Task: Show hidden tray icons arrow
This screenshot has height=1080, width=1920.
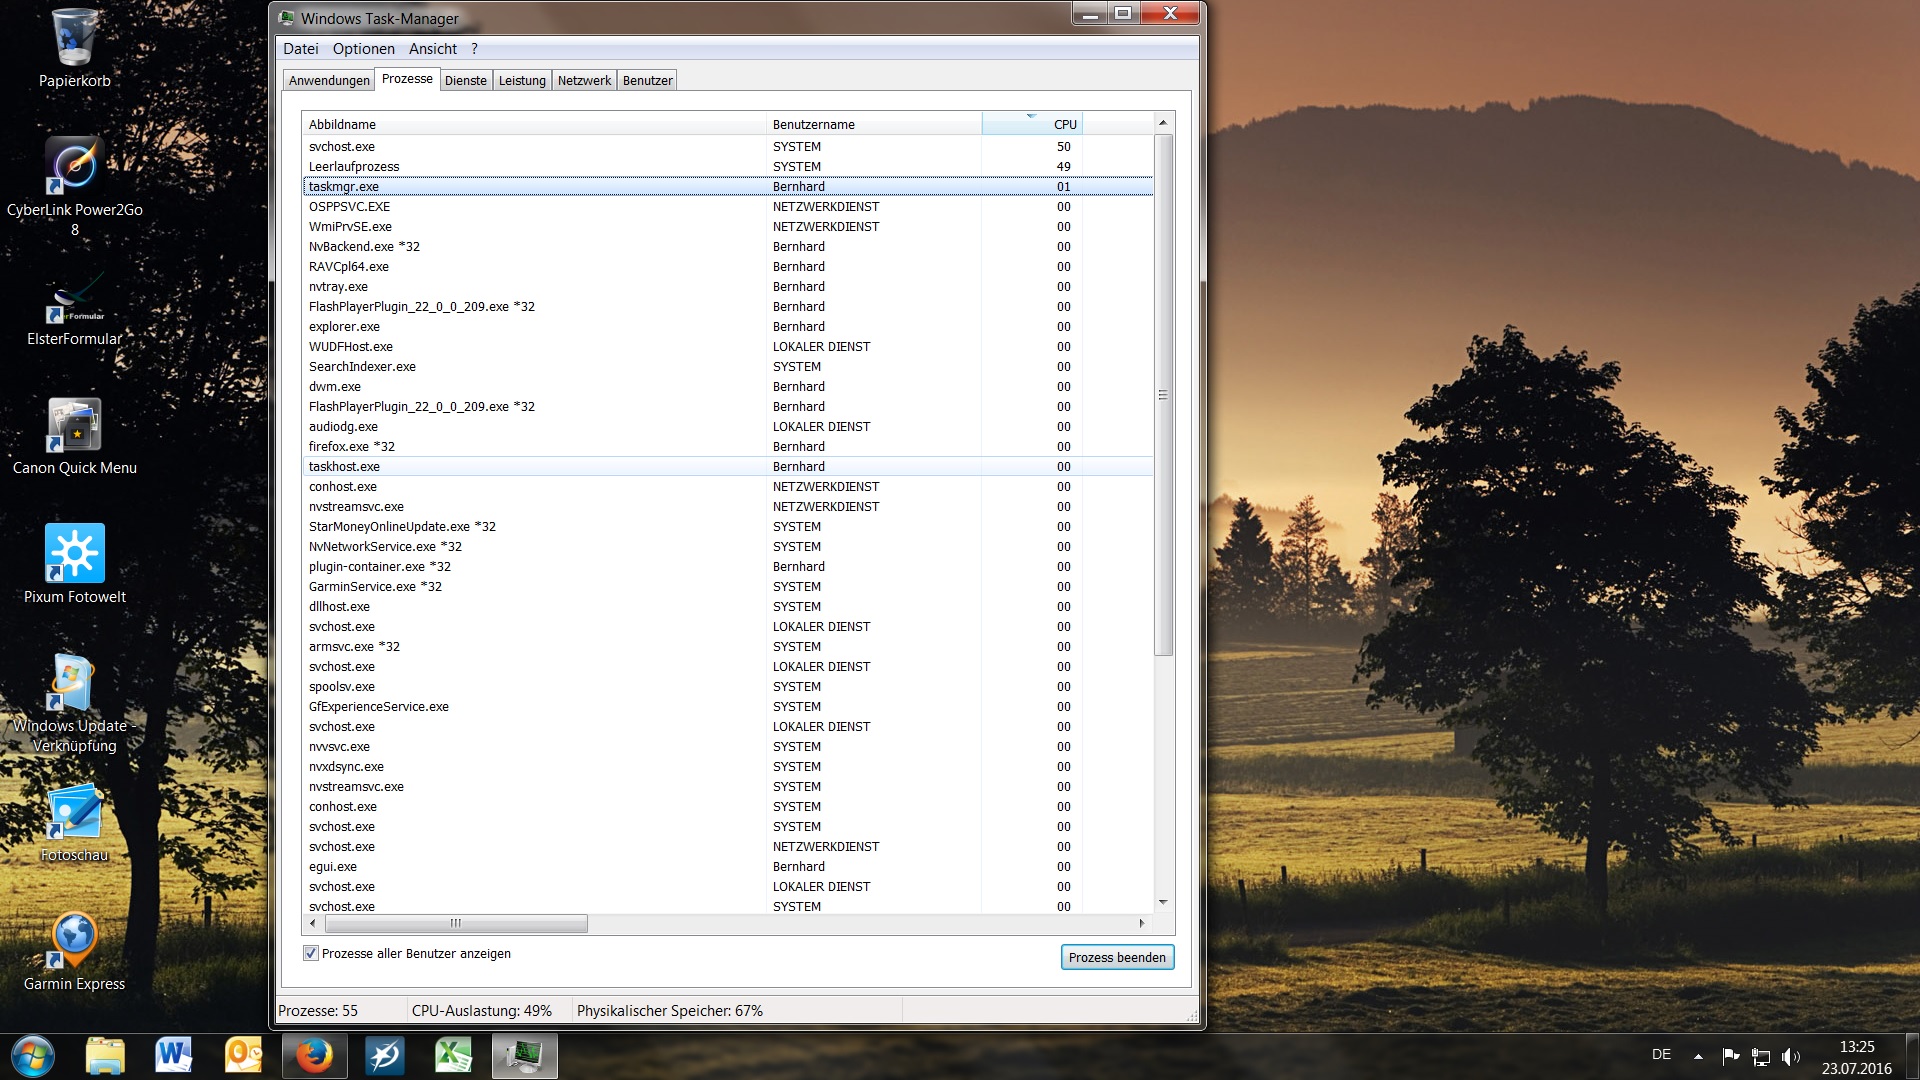Action: pos(1698,1056)
